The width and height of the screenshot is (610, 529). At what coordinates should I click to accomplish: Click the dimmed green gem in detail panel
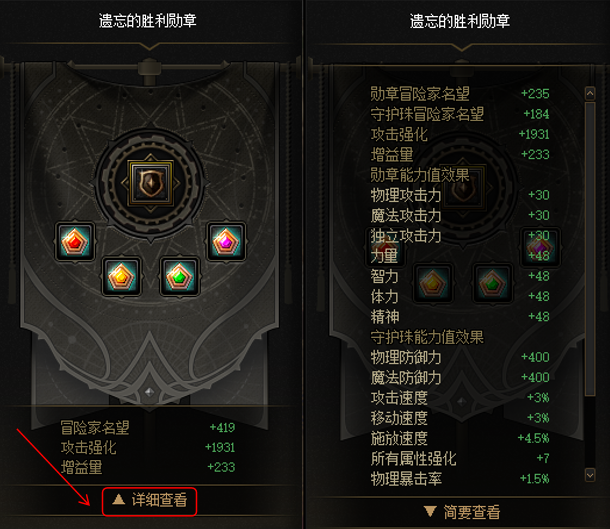point(492,283)
